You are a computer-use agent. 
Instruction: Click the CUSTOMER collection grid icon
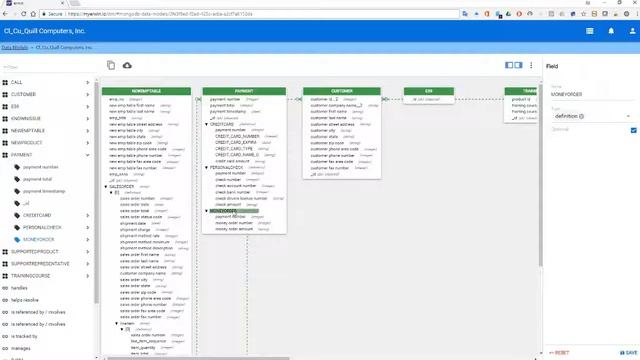(5, 94)
